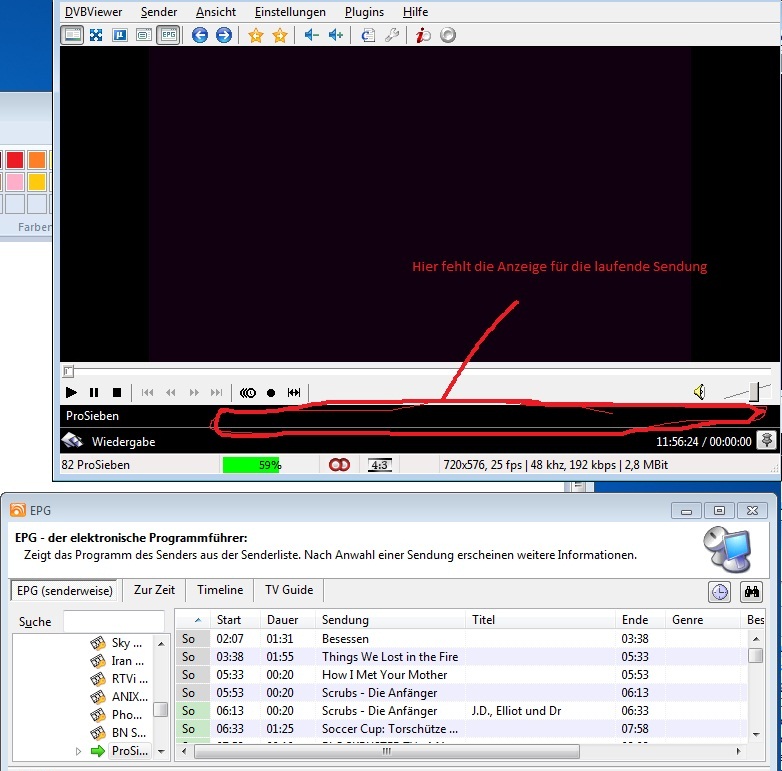Mute audio using the speaker icon
Image resolution: width=782 pixels, height=771 pixels.
pyautogui.click(x=700, y=392)
